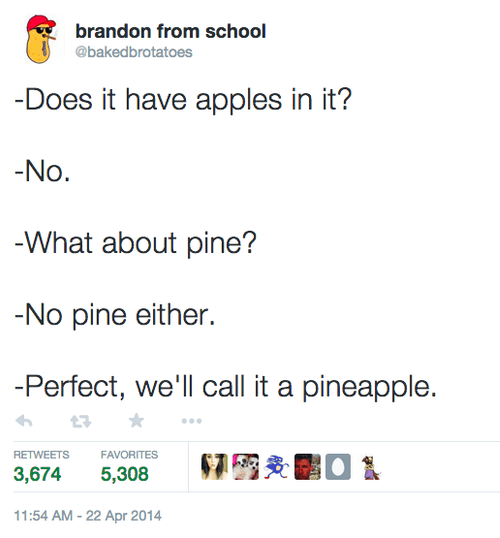
Task: Open the cartoon figure in purple avatar
Action: pyautogui.click(x=370, y=467)
